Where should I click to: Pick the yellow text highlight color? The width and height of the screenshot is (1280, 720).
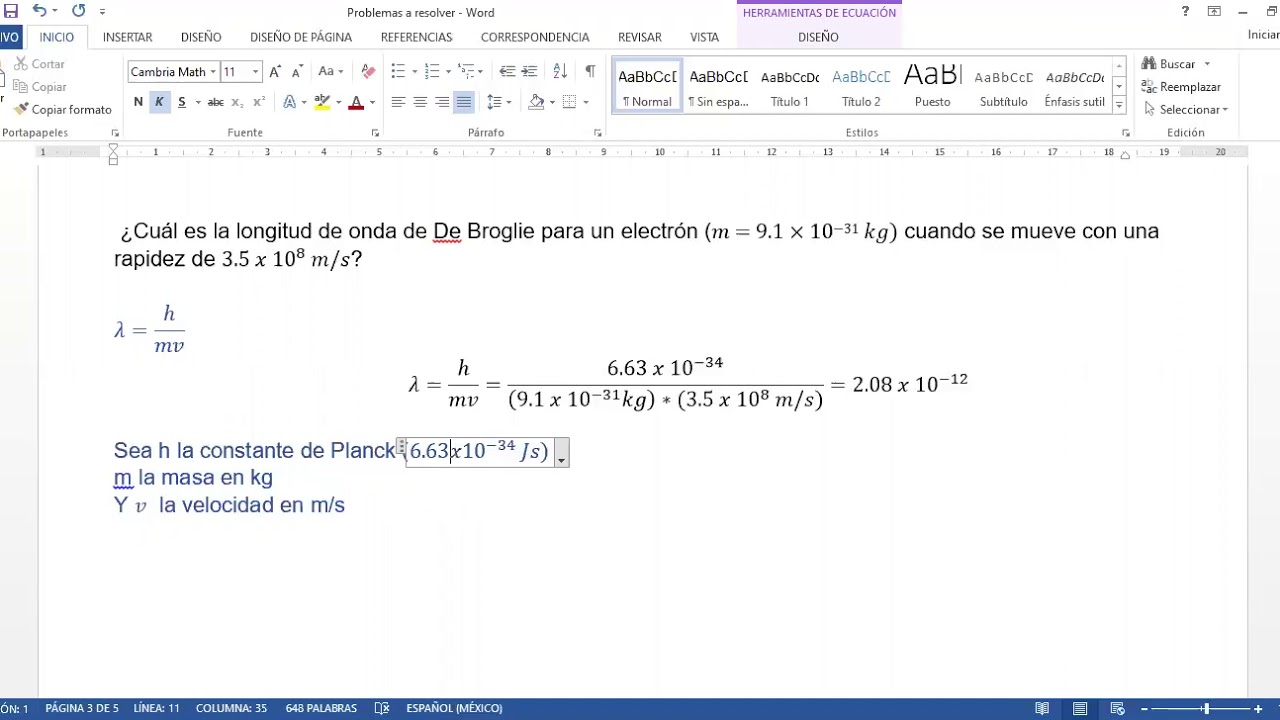[x=322, y=102]
